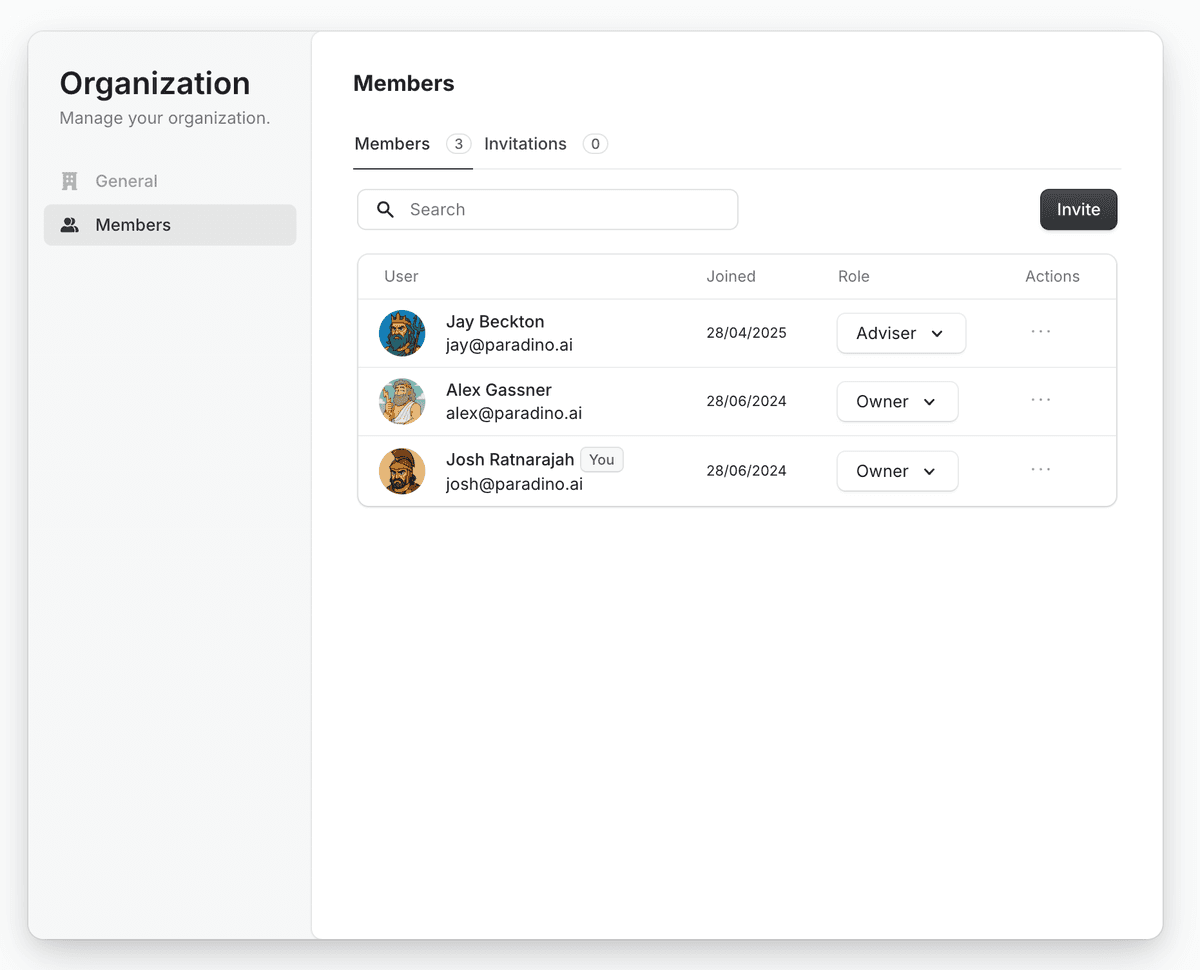1200x970 pixels.
Task: Select the Members tab
Action: point(392,143)
